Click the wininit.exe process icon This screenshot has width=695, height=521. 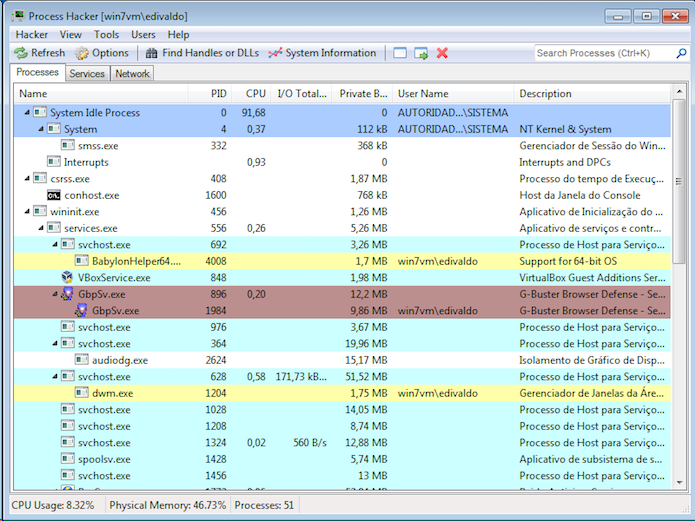point(40,212)
